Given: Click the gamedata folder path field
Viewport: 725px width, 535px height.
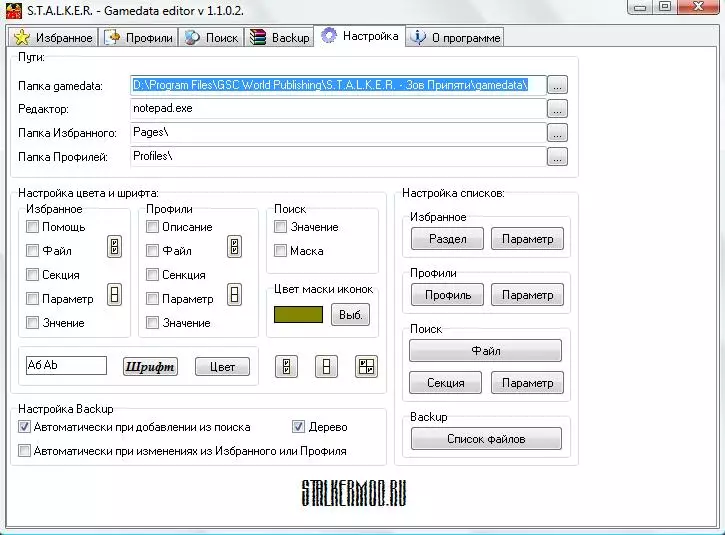Looking at the screenshot, I should (338, 85).
